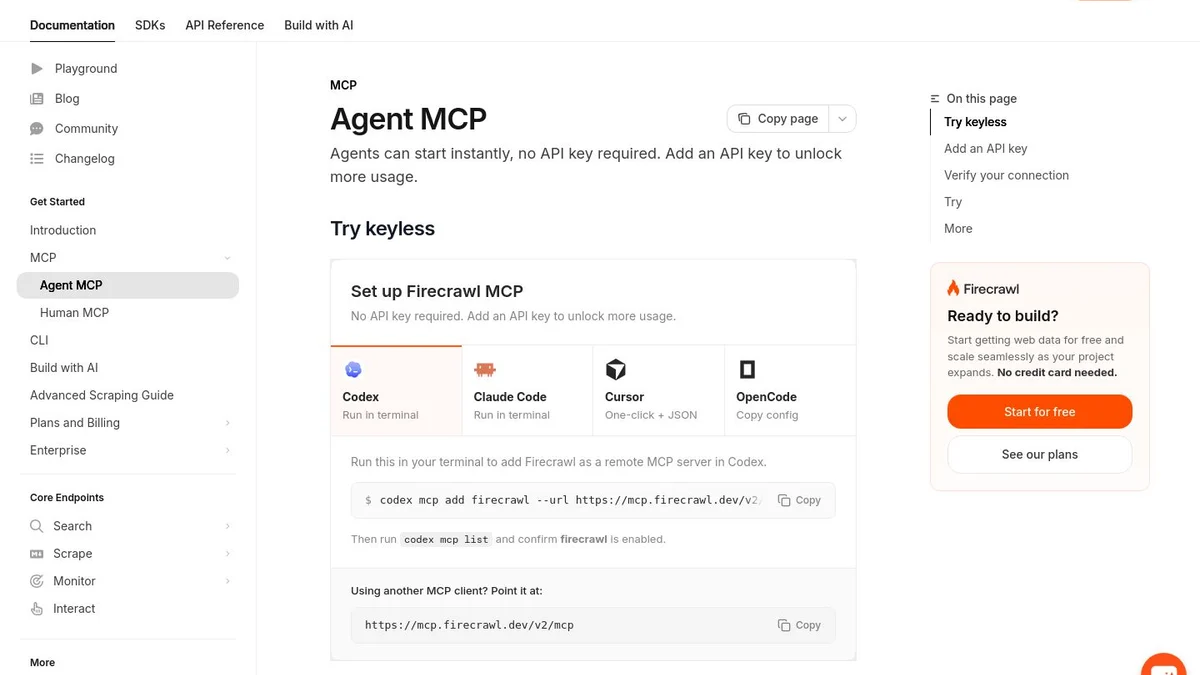Screen dimensions: 1200x675
Task: Click the On this page list icon
Action: tap(935, 99)
